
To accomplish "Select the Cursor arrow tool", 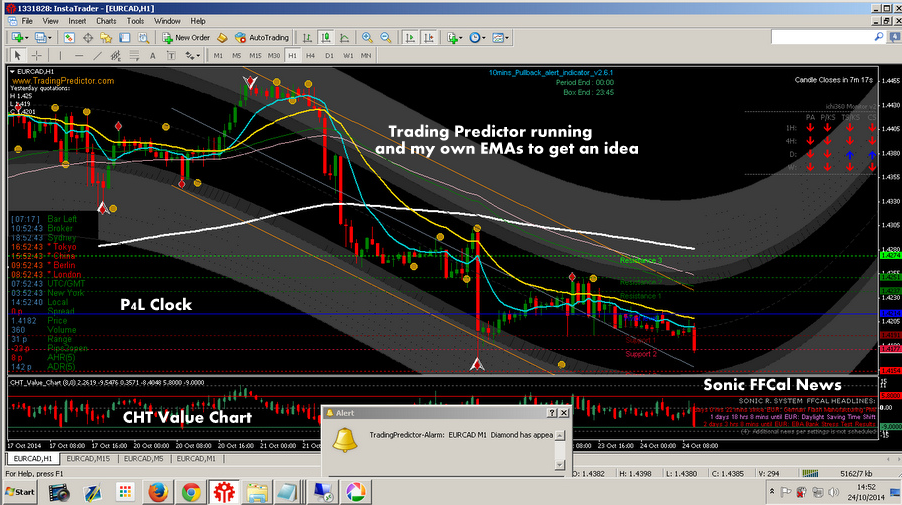I will click(17, 55).
